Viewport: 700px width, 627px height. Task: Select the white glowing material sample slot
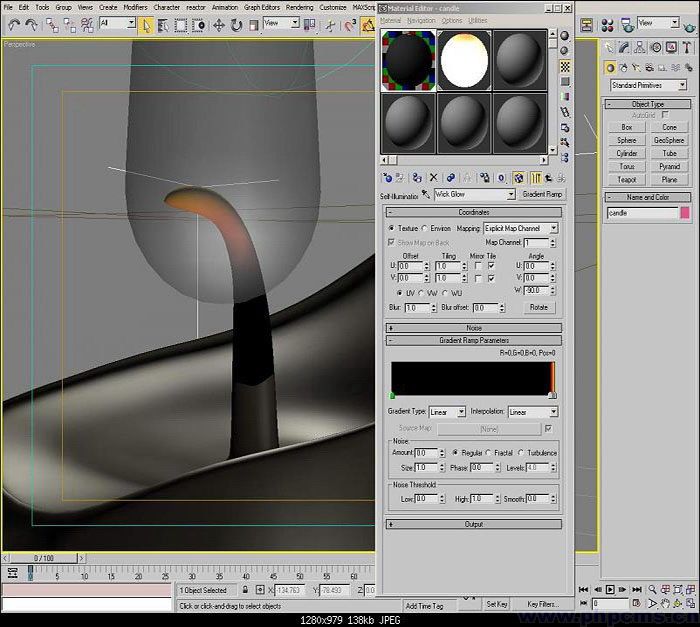(x=464, y=61)
